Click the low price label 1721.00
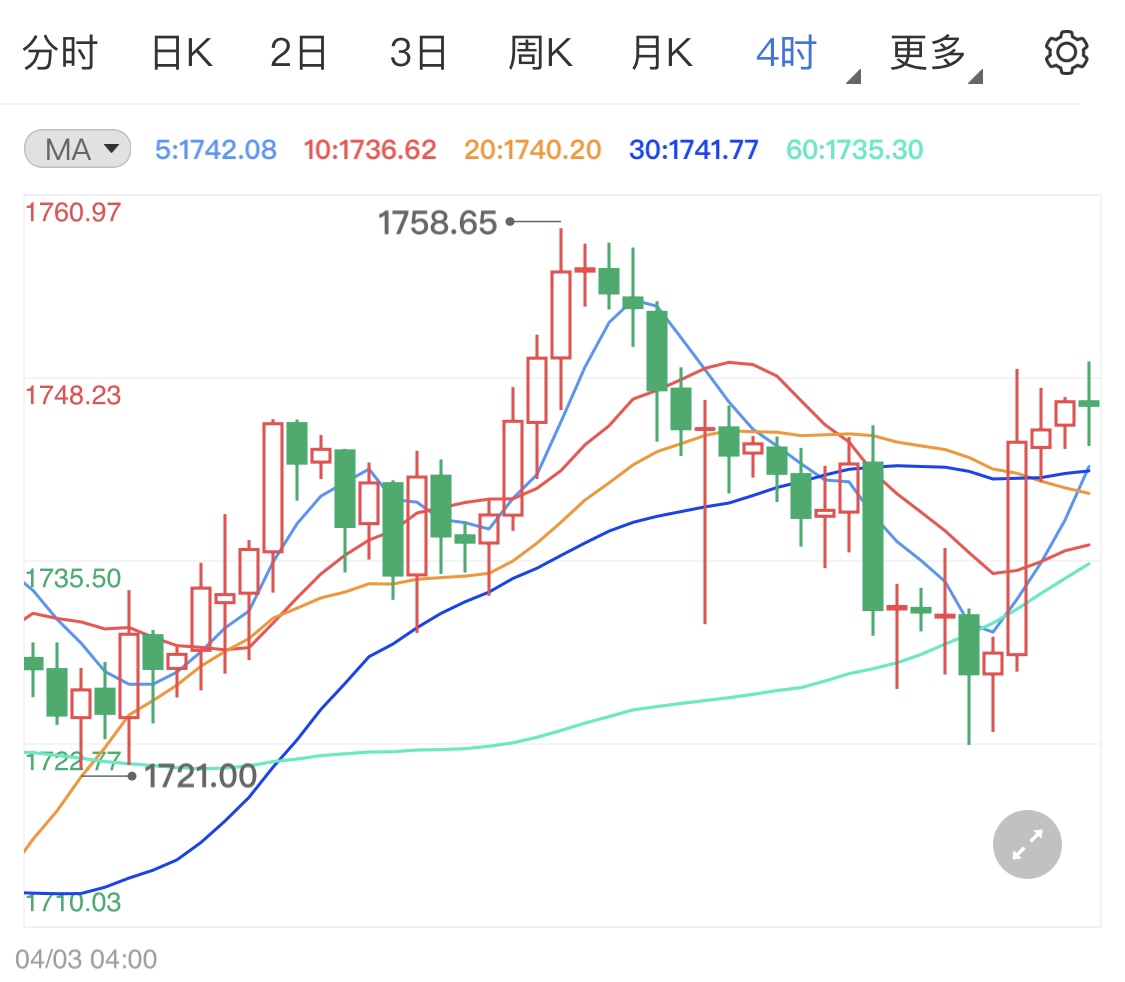The width and height of the screenshot is (1125, 982). click(x=201, y=776)
